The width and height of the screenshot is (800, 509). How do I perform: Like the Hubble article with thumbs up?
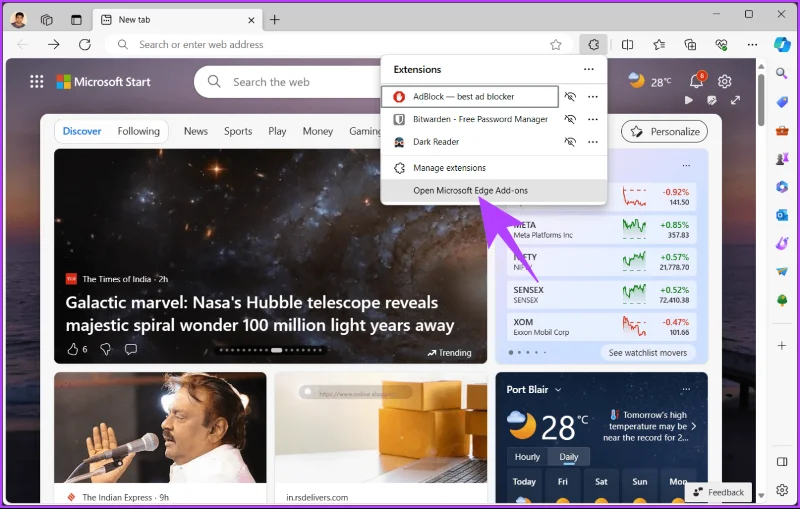point(73,349)
